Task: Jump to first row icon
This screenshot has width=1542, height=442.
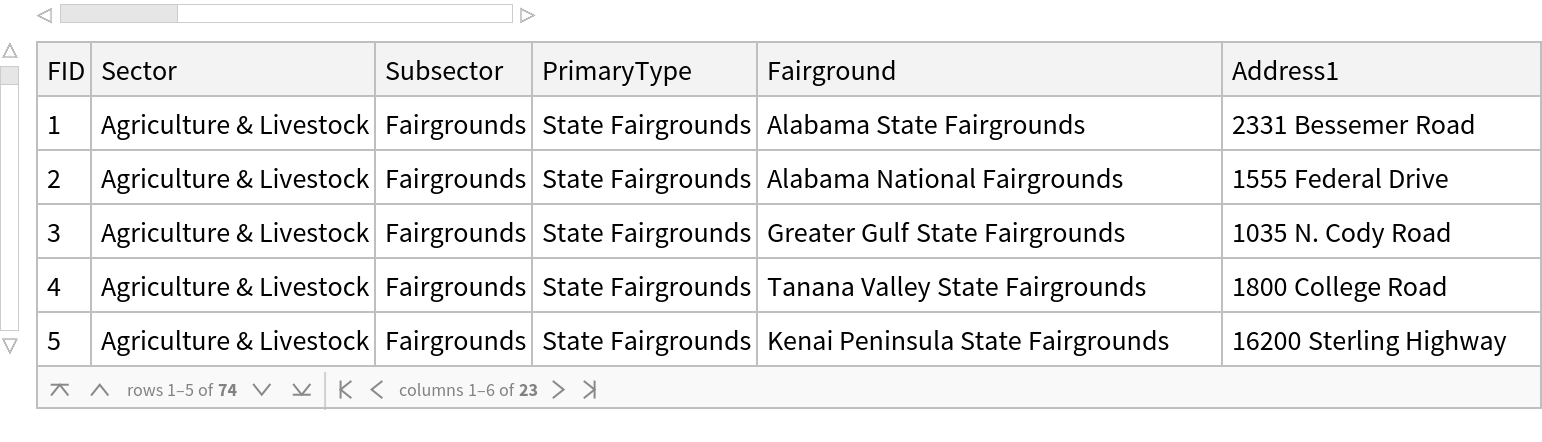Action: click(60, 390)
